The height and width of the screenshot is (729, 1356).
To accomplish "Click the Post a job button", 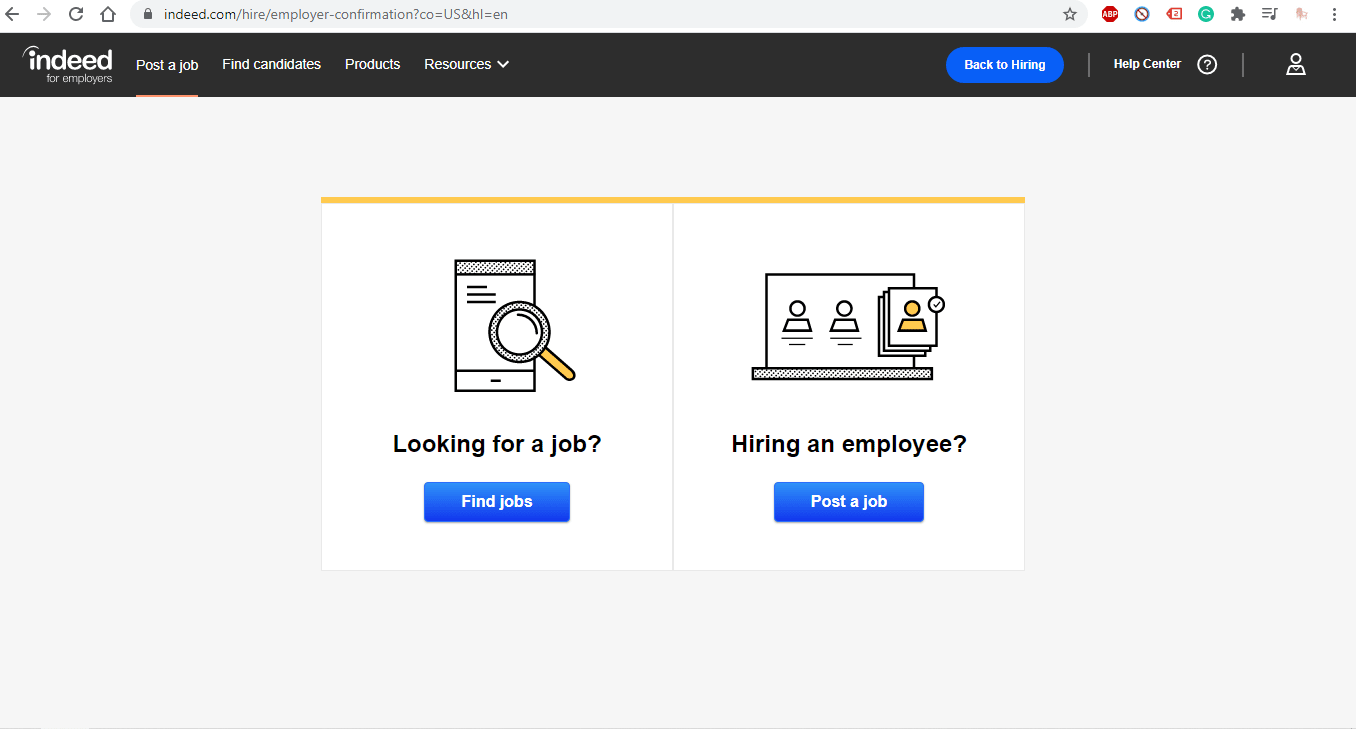I will pyautogui.click(x=848, y=502).
